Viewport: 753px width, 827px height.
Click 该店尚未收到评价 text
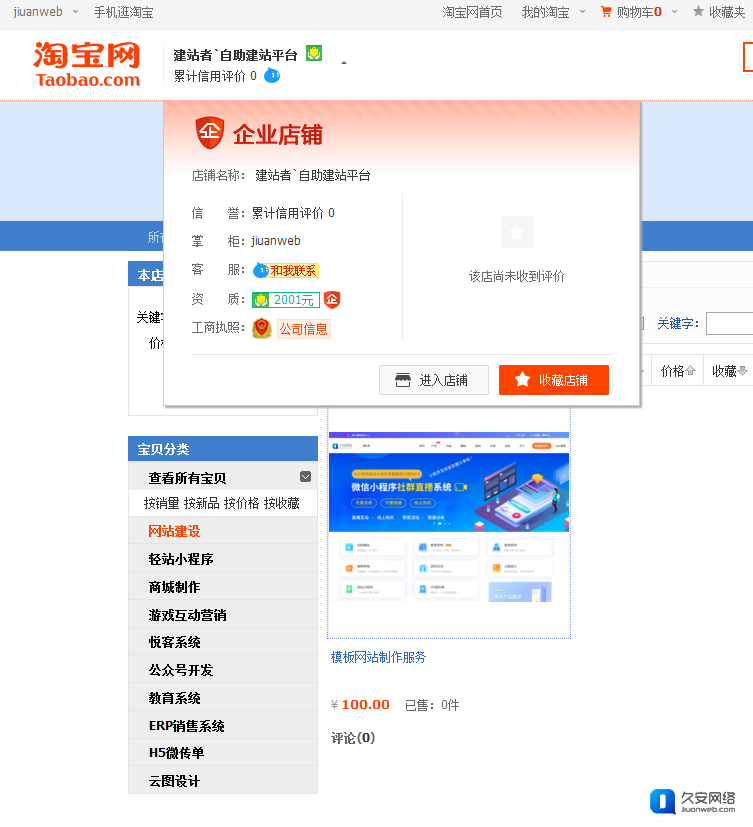click(x=517, y=276)
